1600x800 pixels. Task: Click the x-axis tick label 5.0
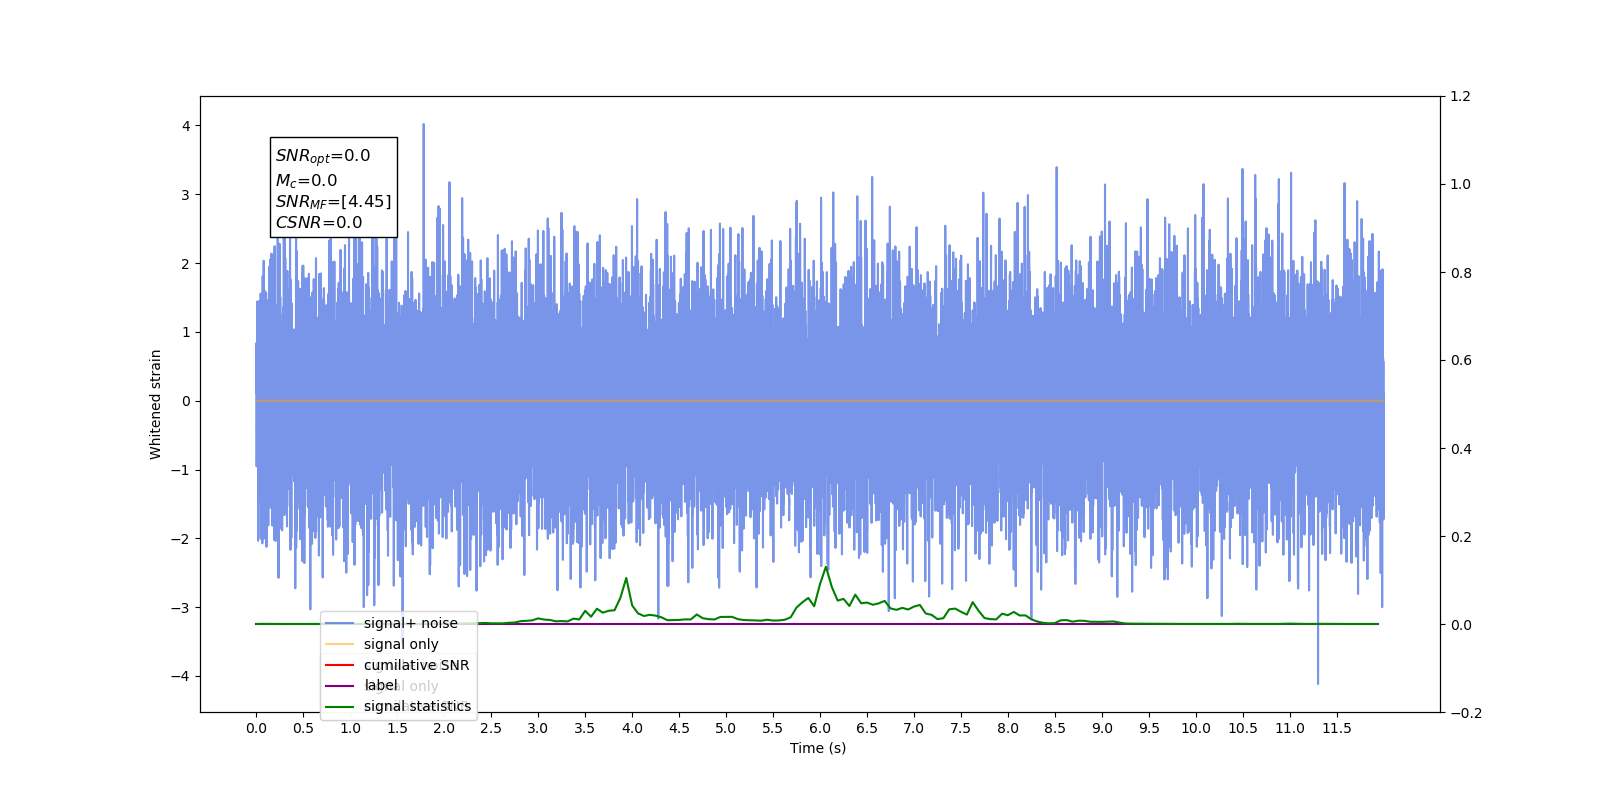[726, 728]
